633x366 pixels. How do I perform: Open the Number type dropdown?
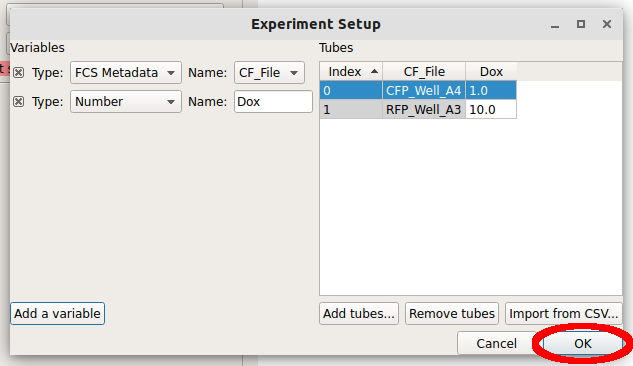126,102
